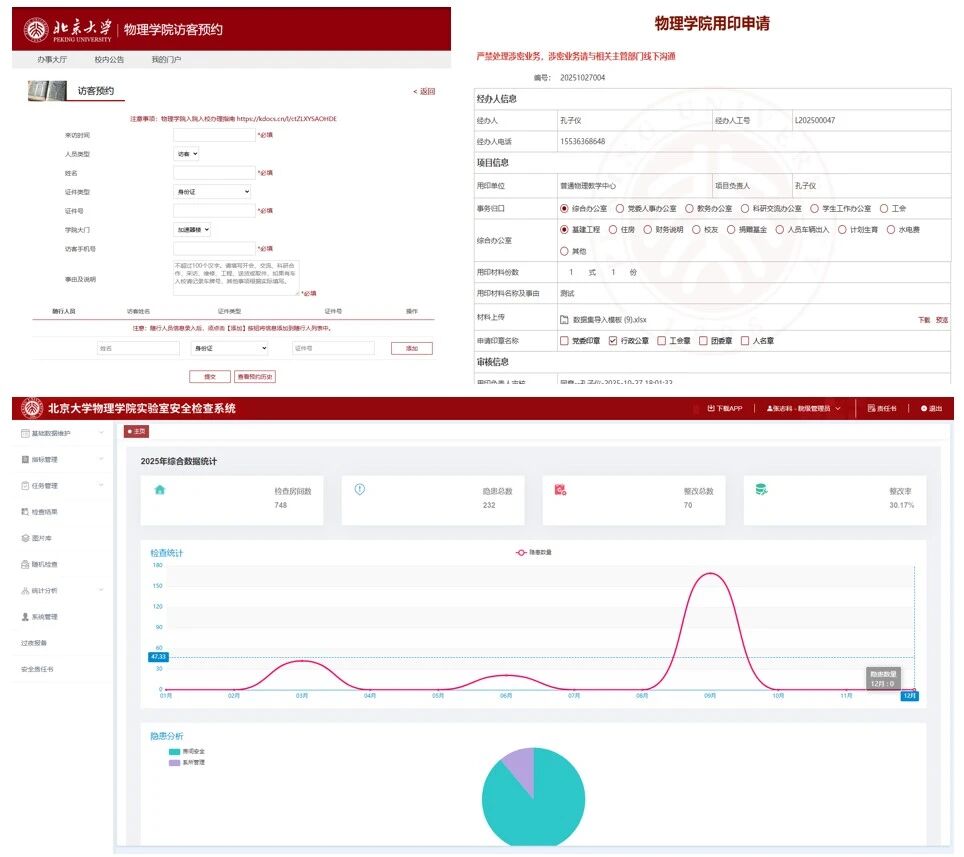Expand the 张志科 user account dropdown
Image resolution: width=964 pixels, height=857 pixels.
tap(804, 408)
